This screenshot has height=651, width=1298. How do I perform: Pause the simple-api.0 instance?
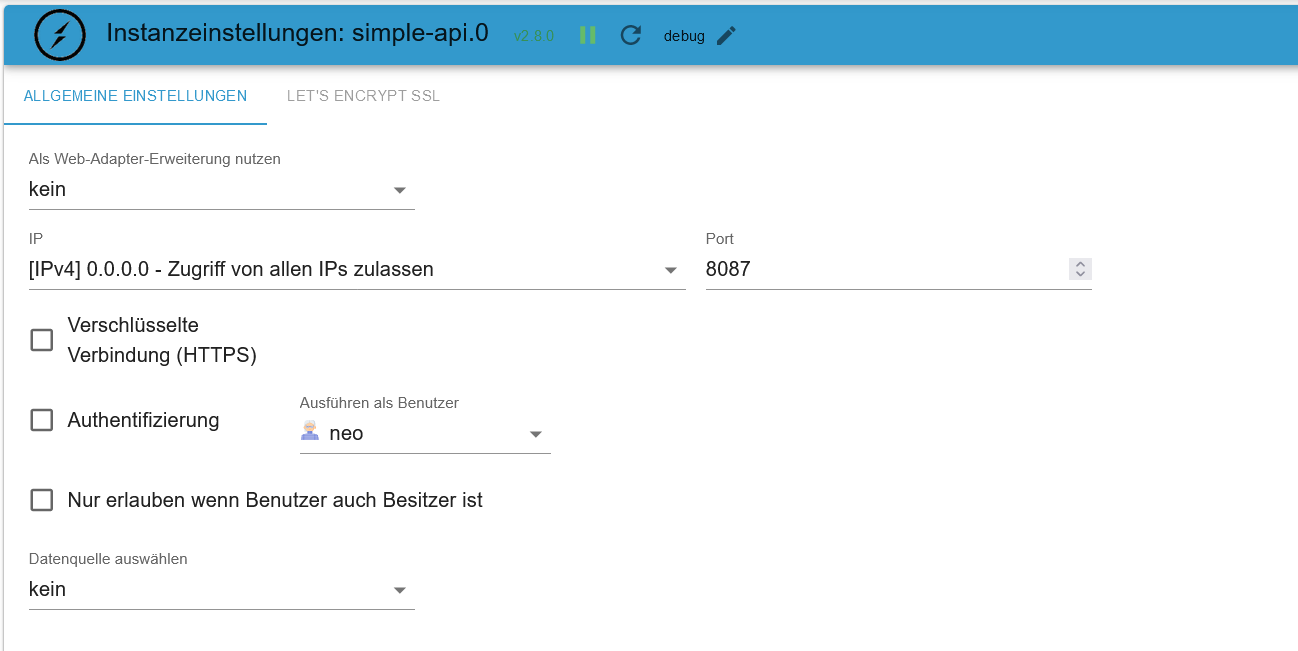588,35
